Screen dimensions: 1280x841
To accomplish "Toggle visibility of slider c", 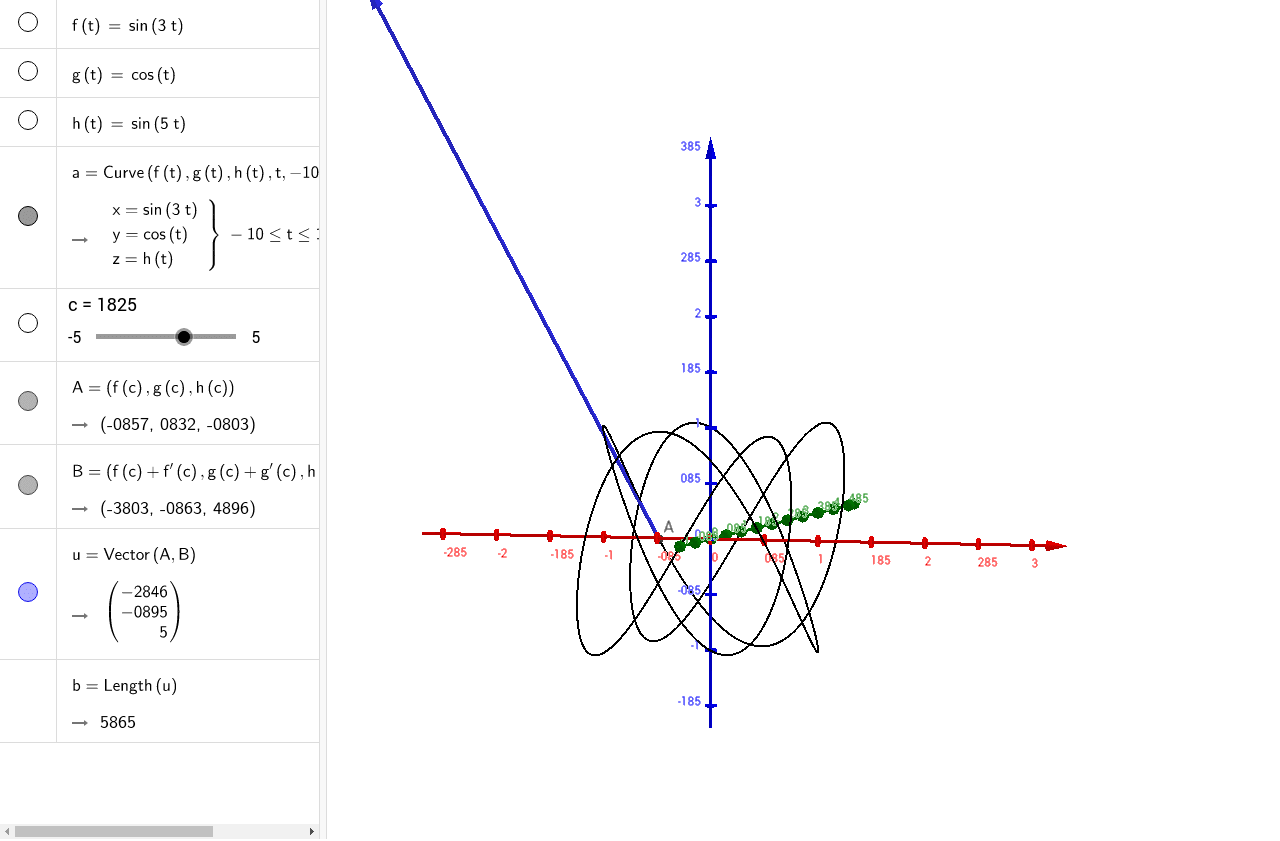I will click(x=28, y=323).
